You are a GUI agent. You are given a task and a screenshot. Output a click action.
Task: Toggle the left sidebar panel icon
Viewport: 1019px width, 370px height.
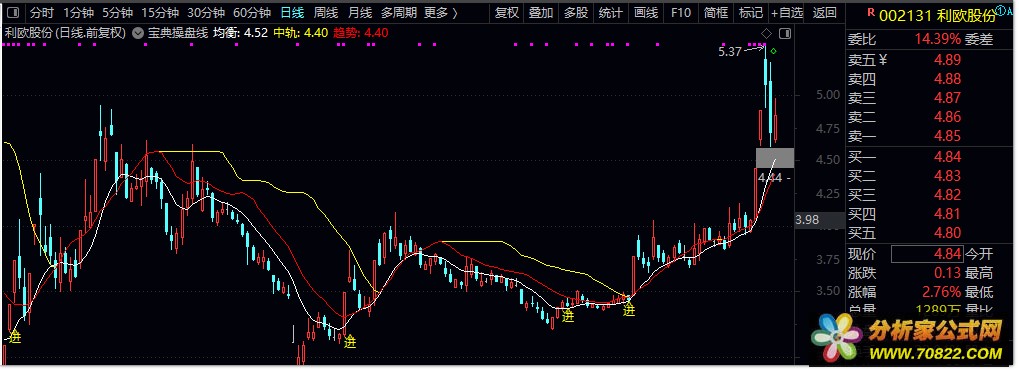(13, 12)
